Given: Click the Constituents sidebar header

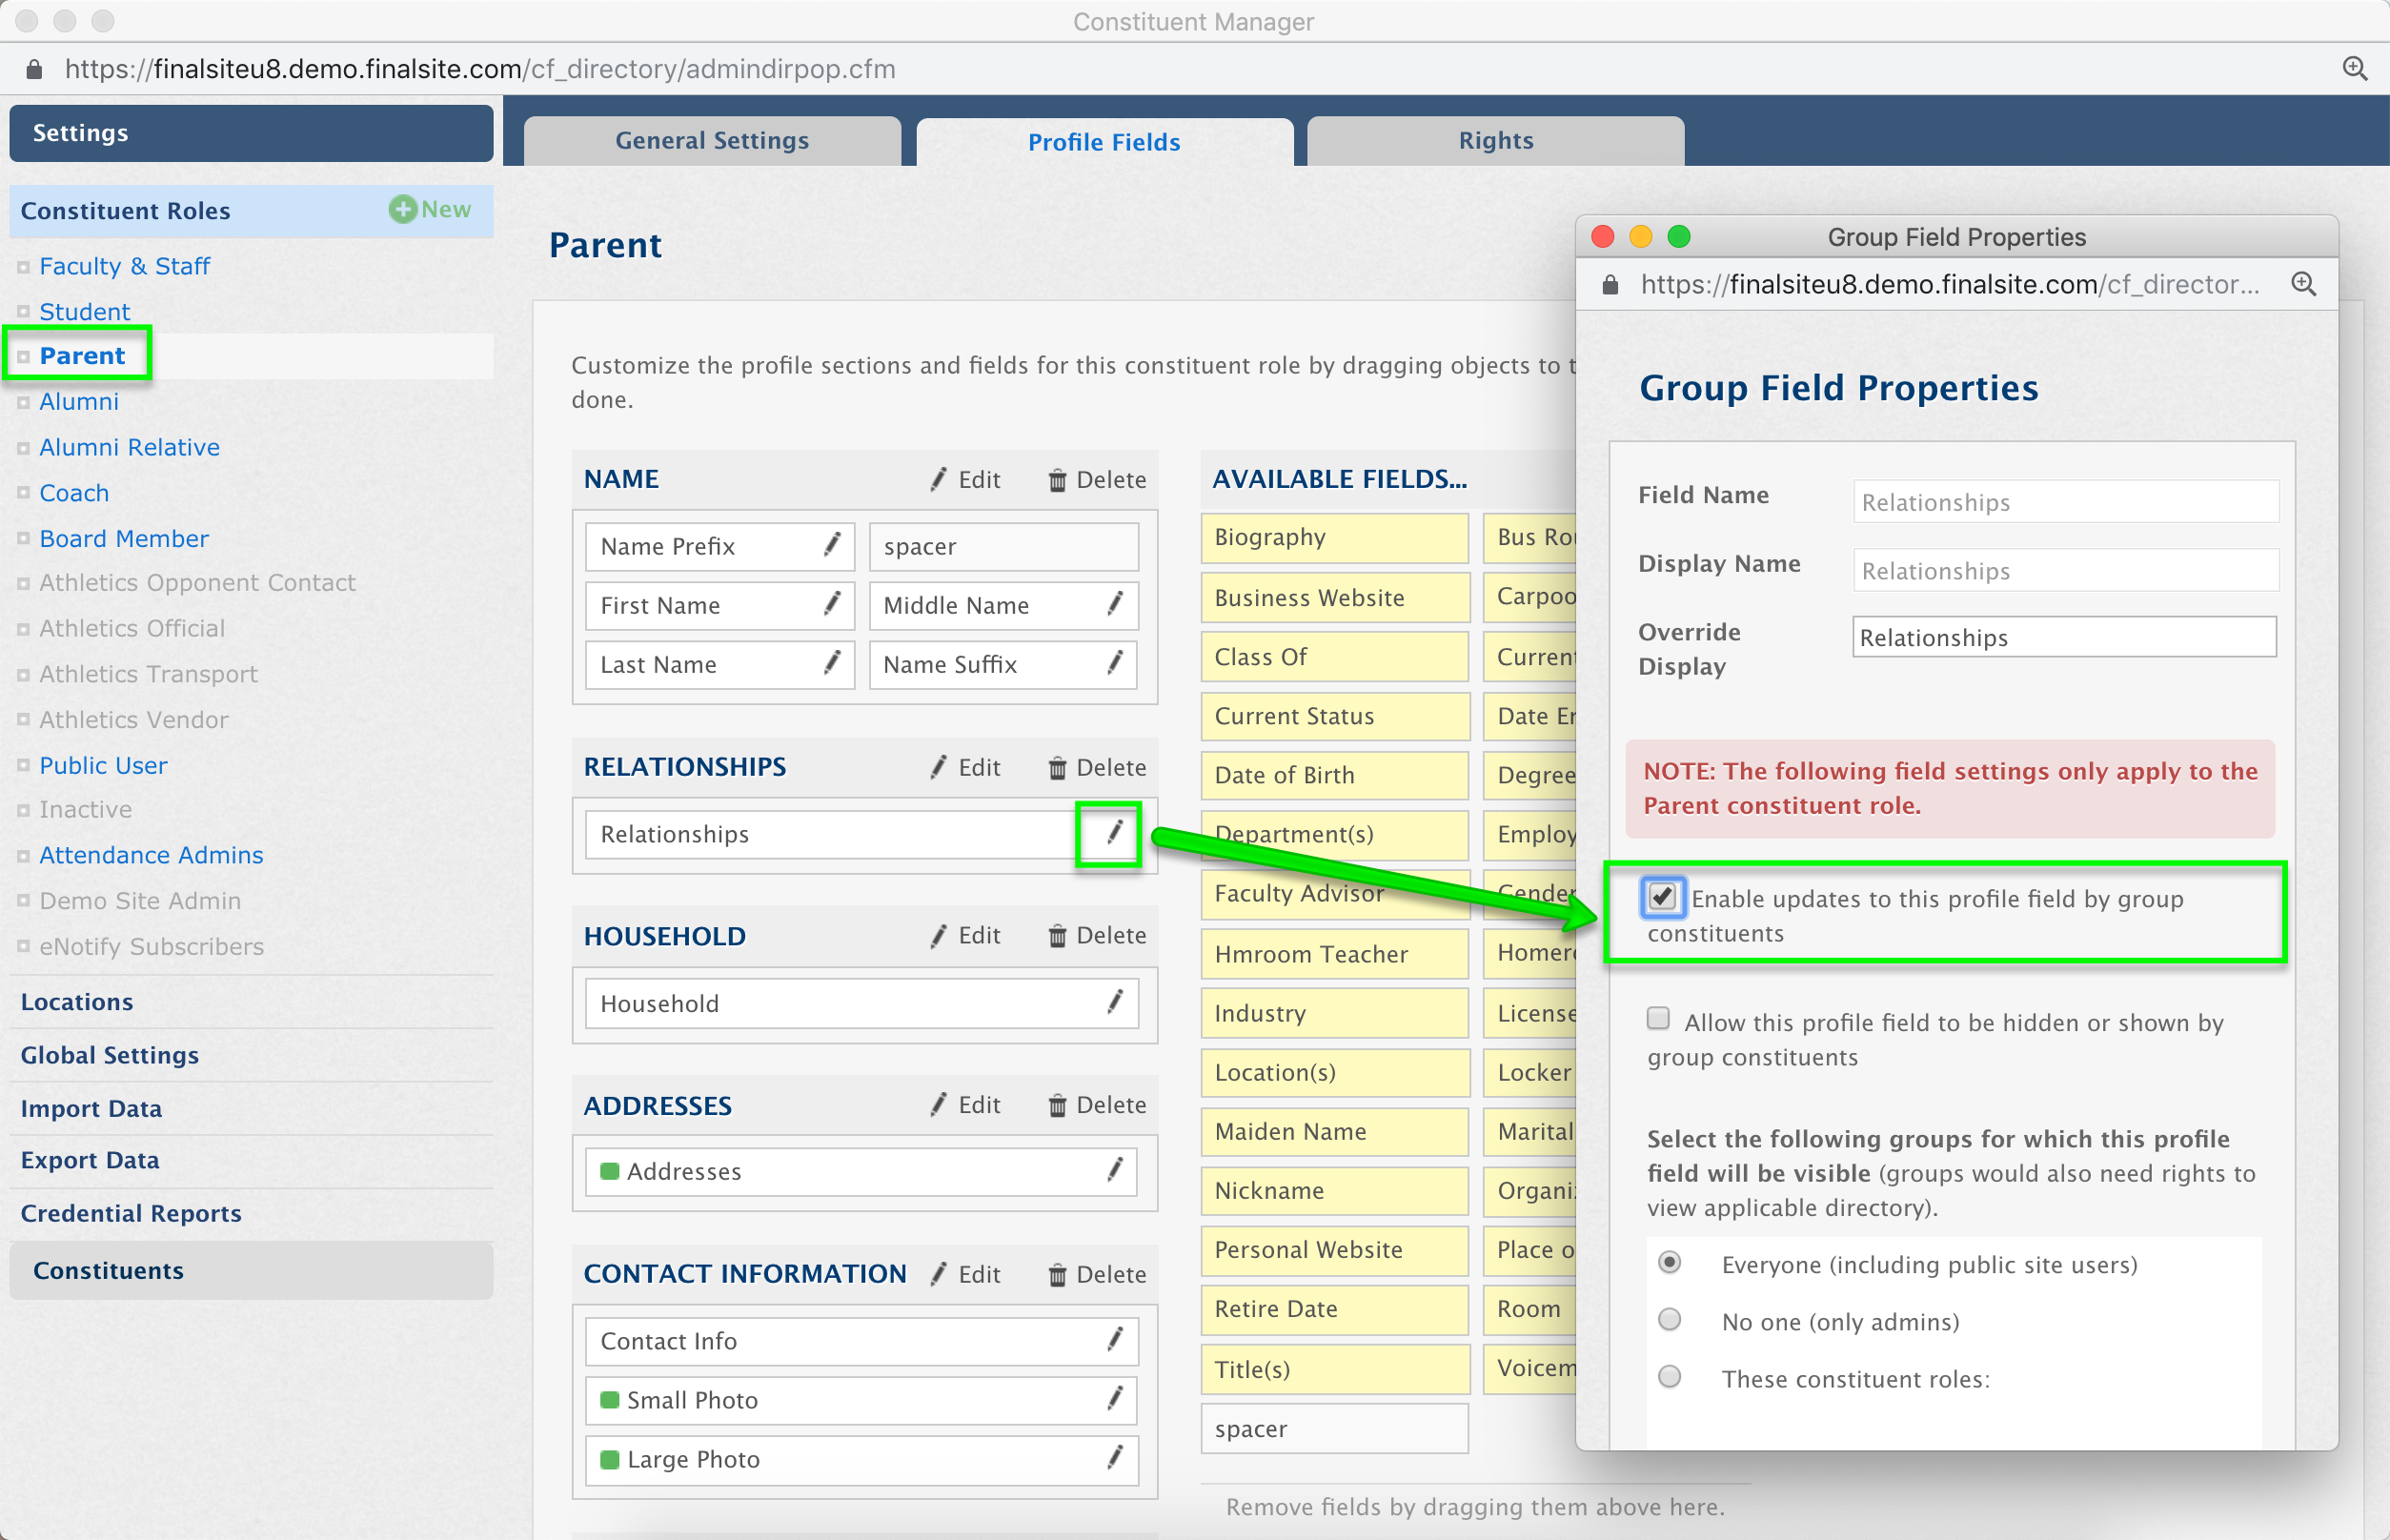Looking at the screenshot, I should pos(251,1271).
